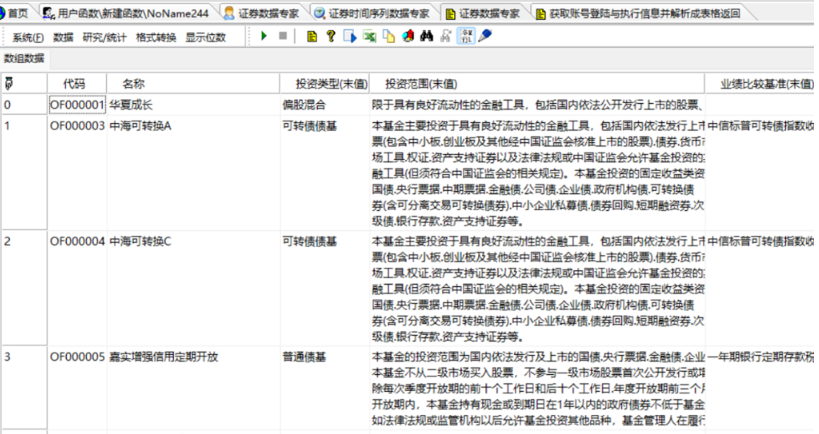The height and width of the screenshot is (434, 819).
Task: Click the blue pin marker icon
Action: pos(485,36)
